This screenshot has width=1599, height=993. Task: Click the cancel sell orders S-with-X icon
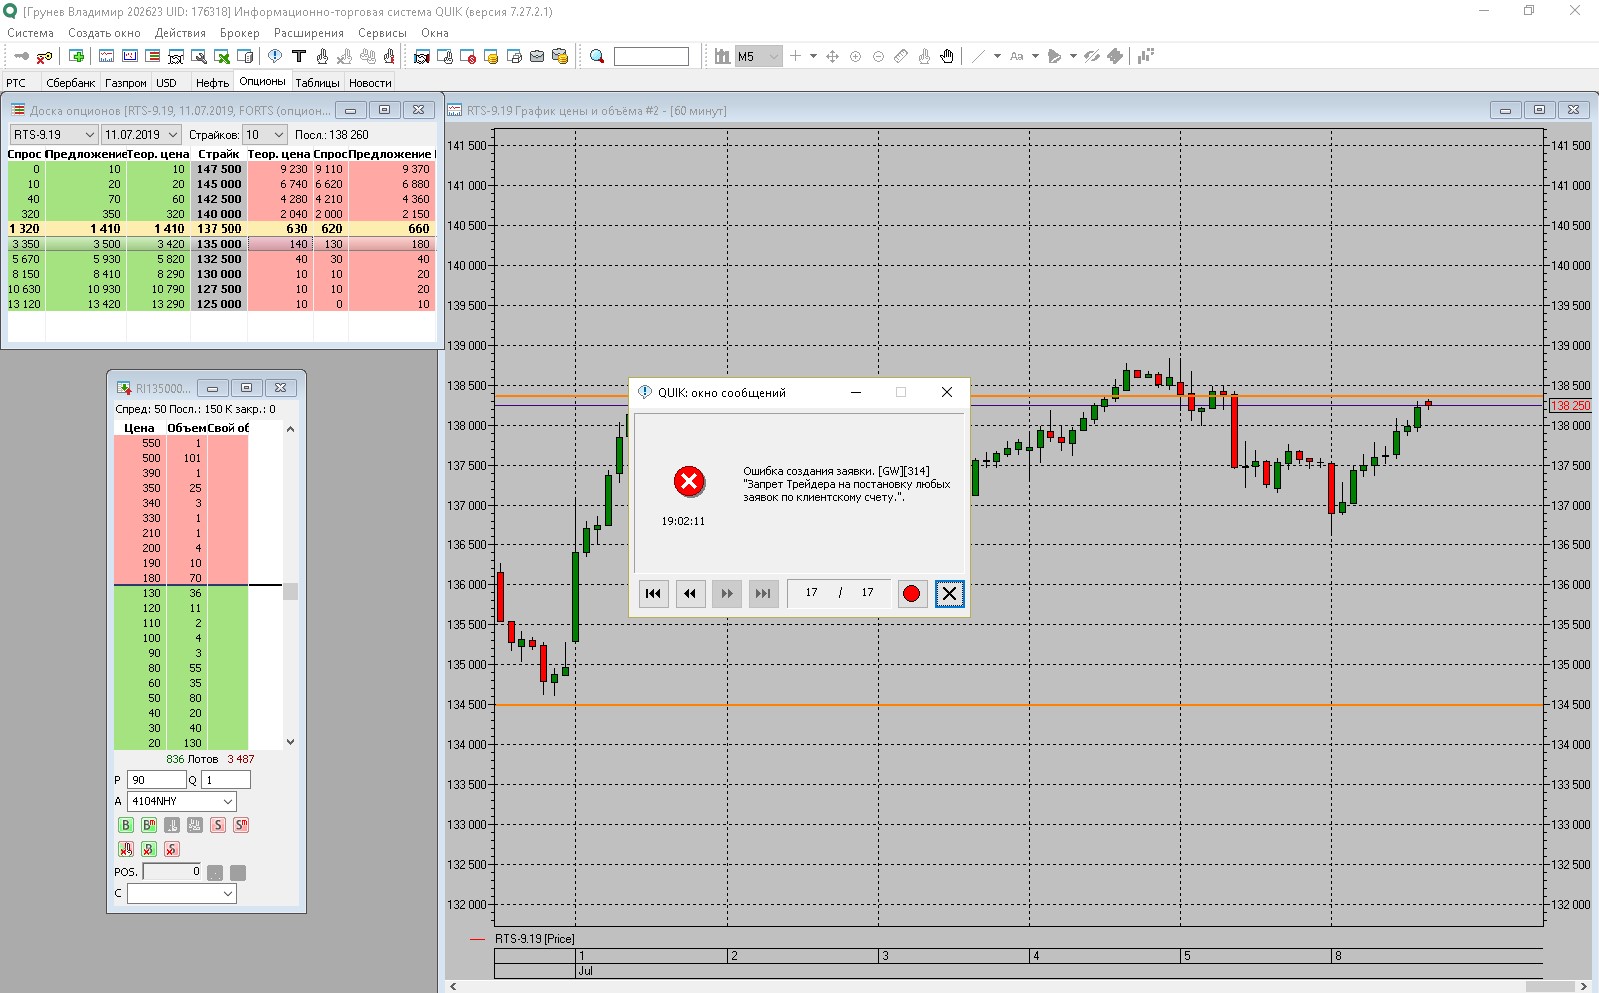click(x=172, y=849)
